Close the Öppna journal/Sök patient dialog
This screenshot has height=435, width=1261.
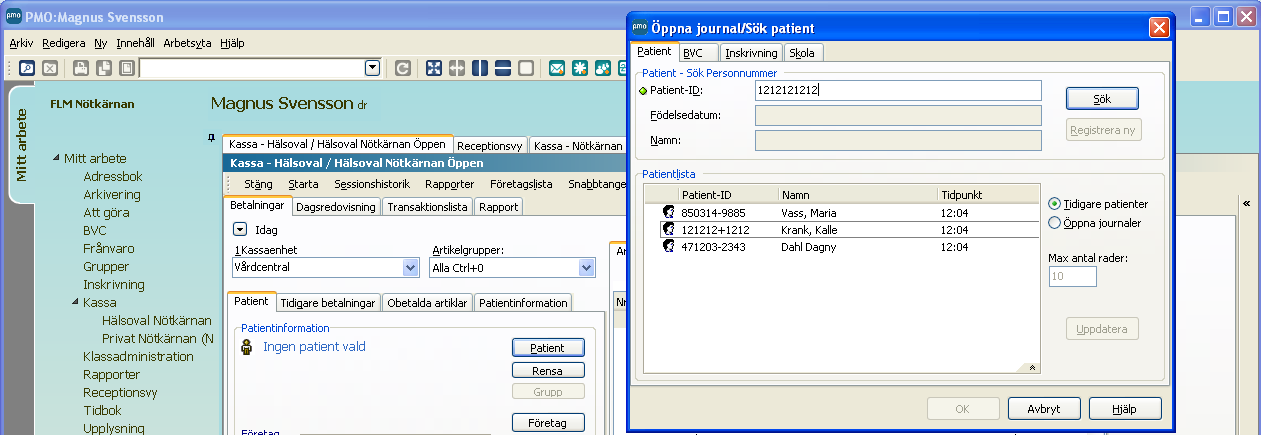tap(1159, 27)
